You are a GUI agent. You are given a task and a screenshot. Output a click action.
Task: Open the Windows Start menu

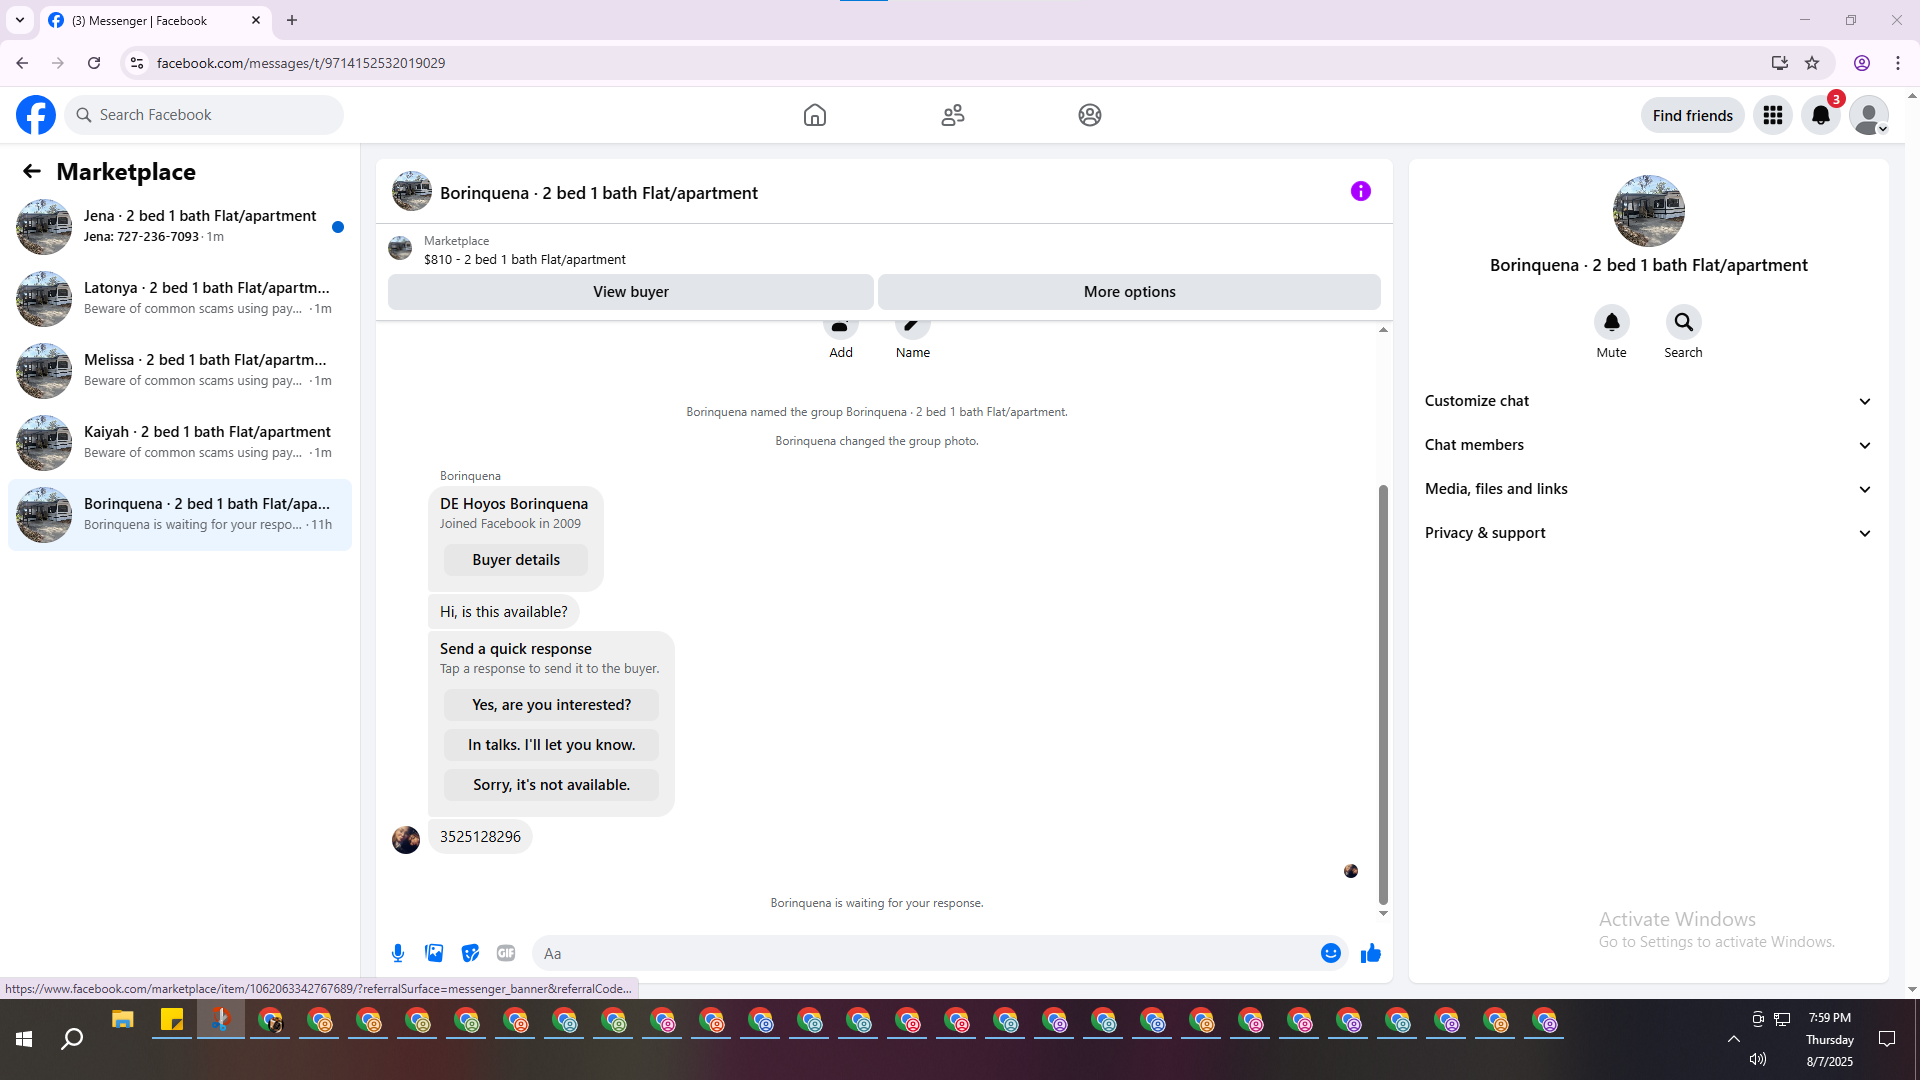click(24, 1040)
